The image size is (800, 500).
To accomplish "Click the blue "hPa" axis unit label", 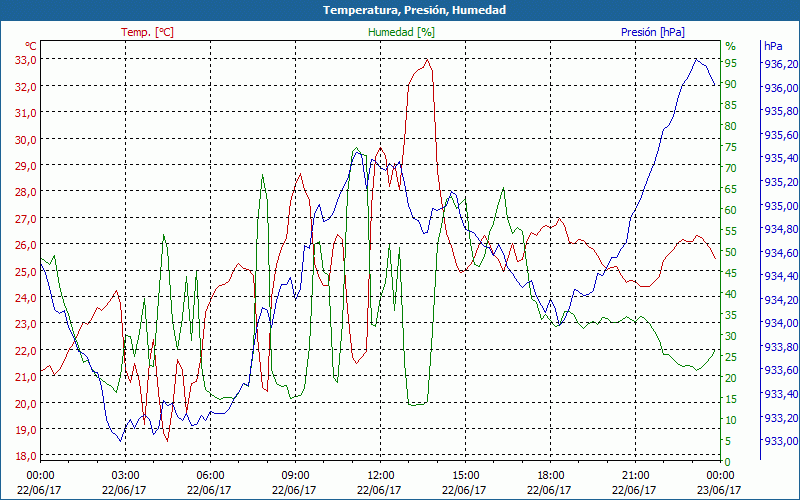I will pyautogui.click(x=773, y=46).
